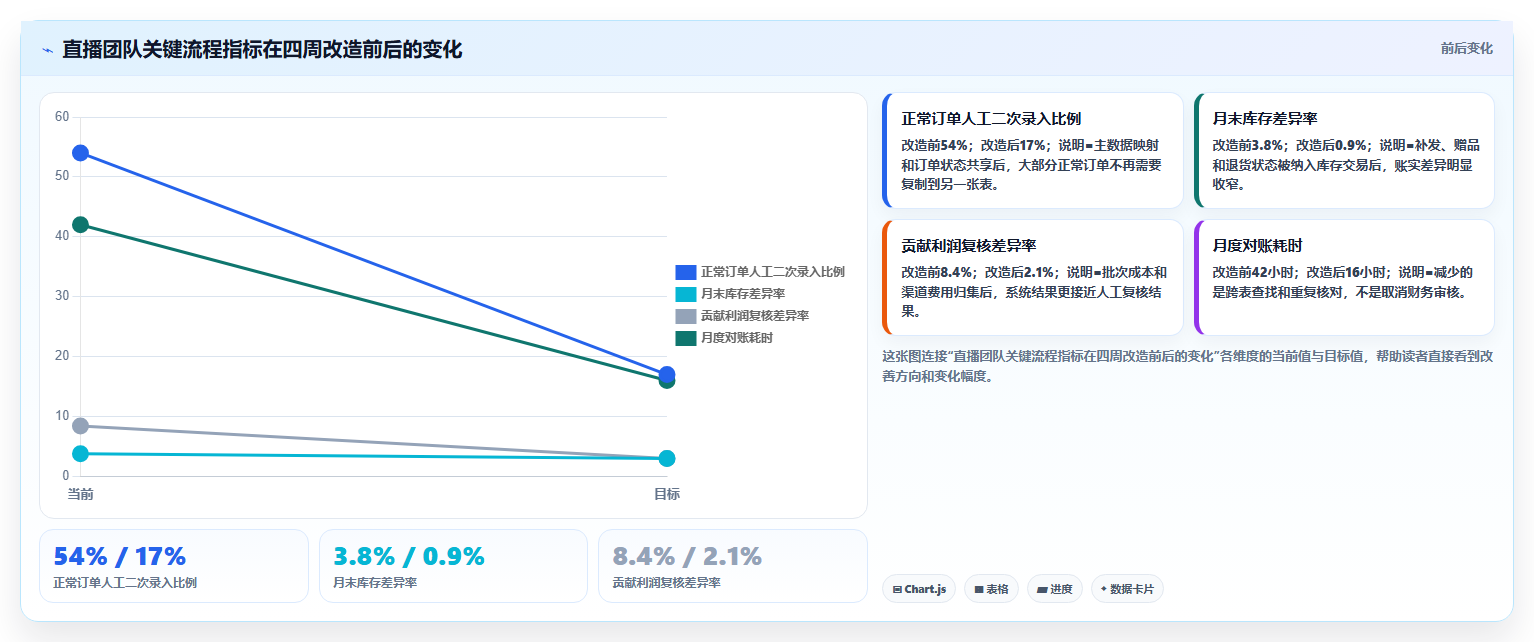
Task: Click the 数据卡片 tag chip
Action: pos(1127,589)
